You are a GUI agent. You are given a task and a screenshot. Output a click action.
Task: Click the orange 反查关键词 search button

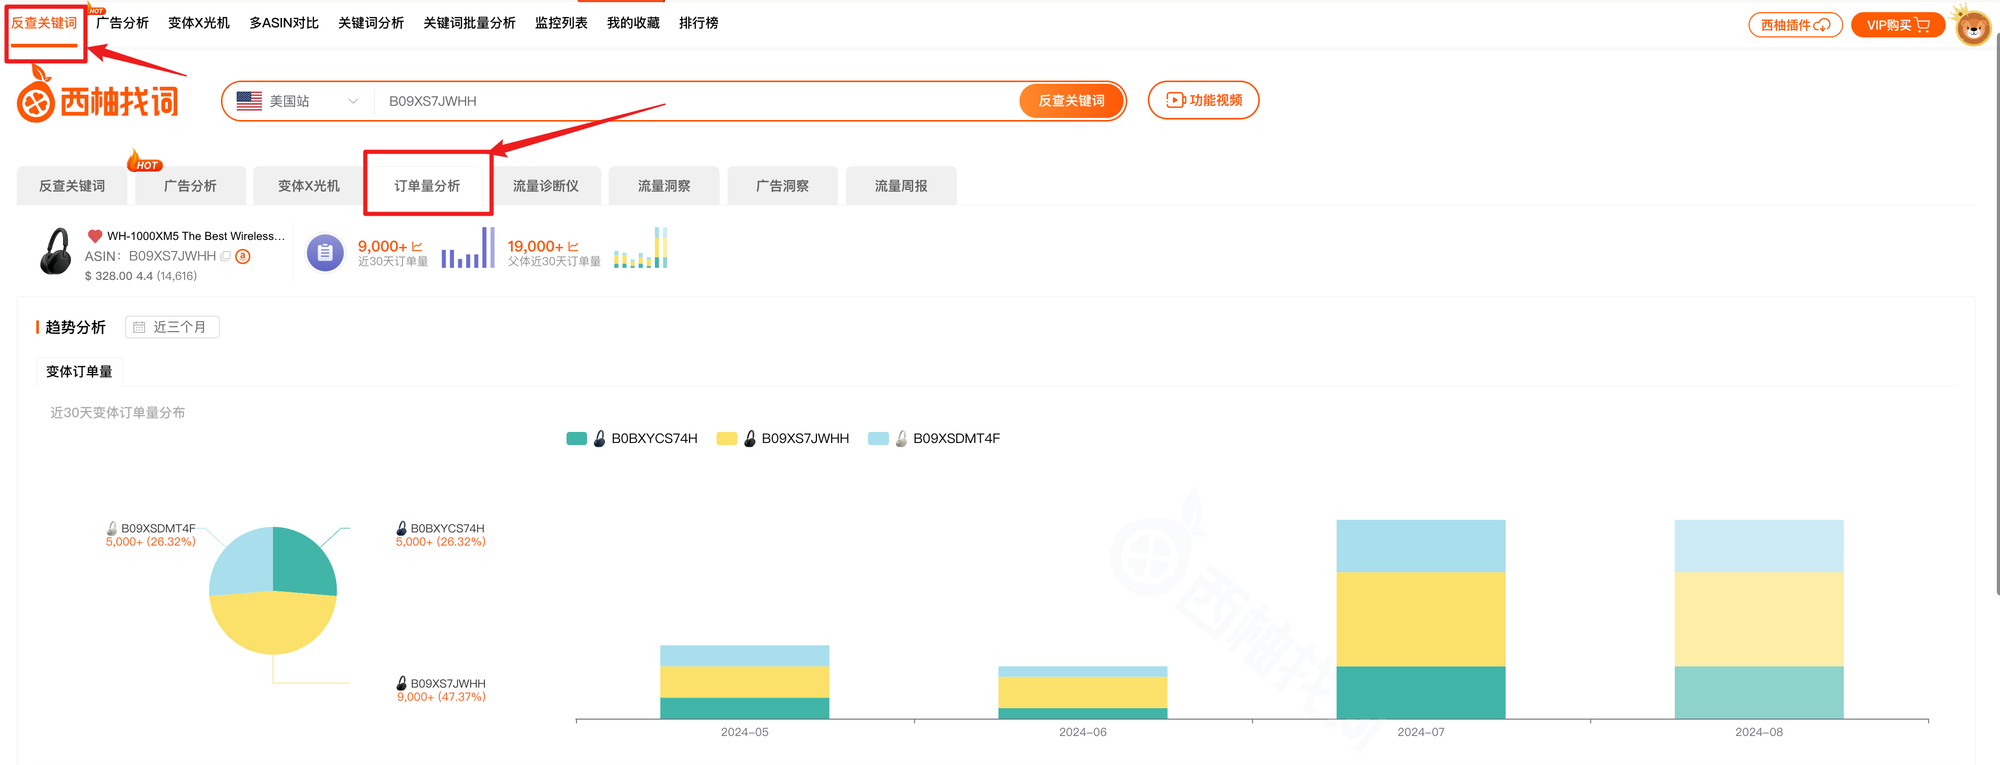[1071, 101]
